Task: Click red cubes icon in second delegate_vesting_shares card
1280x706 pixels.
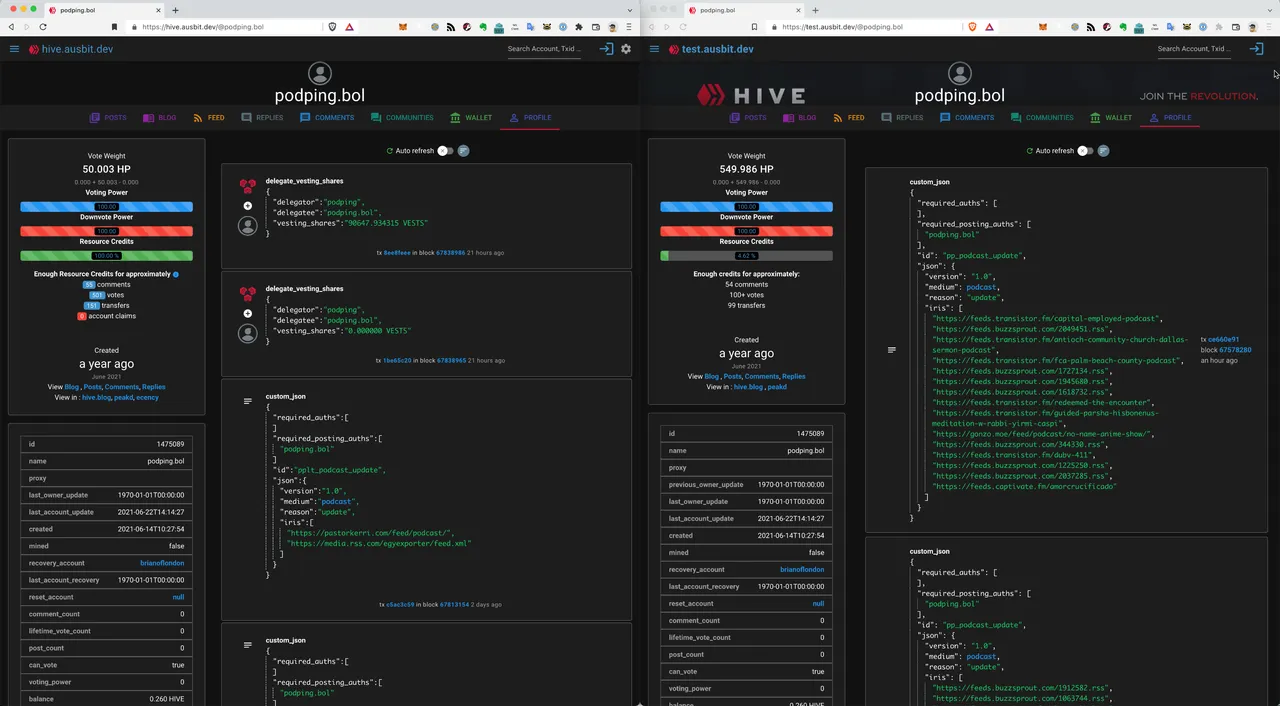Action: coord(248,294)
